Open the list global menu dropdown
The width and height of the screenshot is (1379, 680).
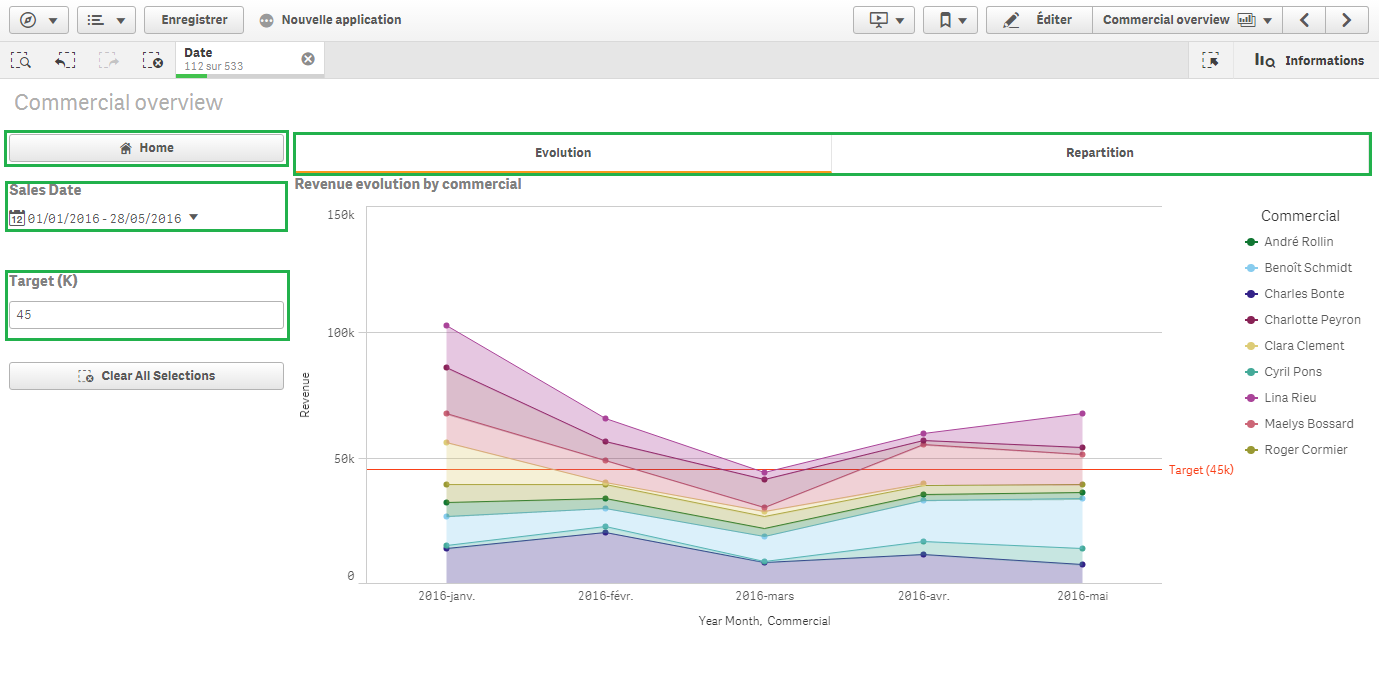coord(106,20)
